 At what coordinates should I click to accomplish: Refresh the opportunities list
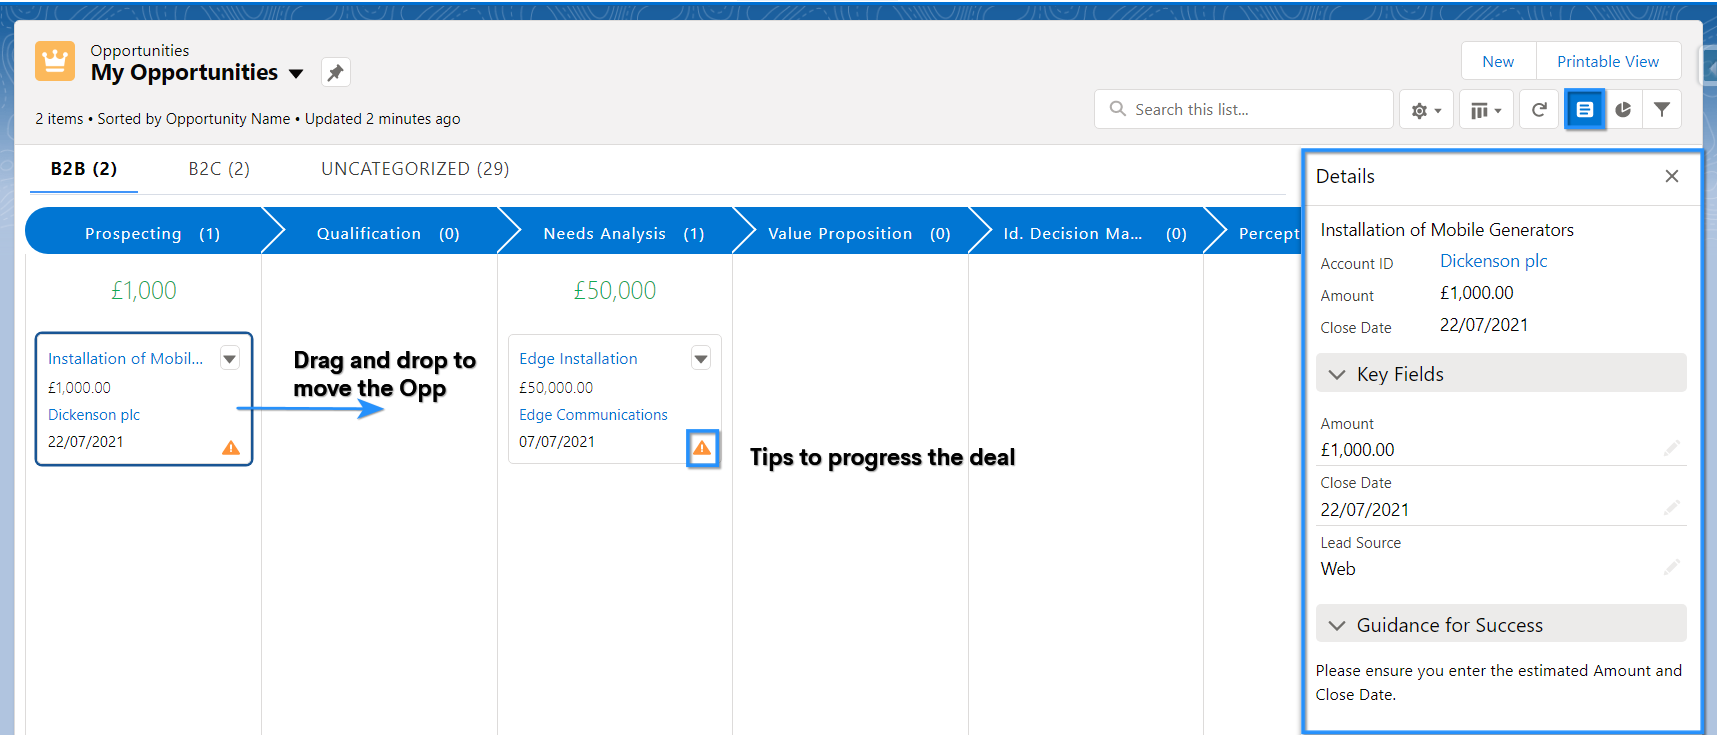(x=1539, y=109)
